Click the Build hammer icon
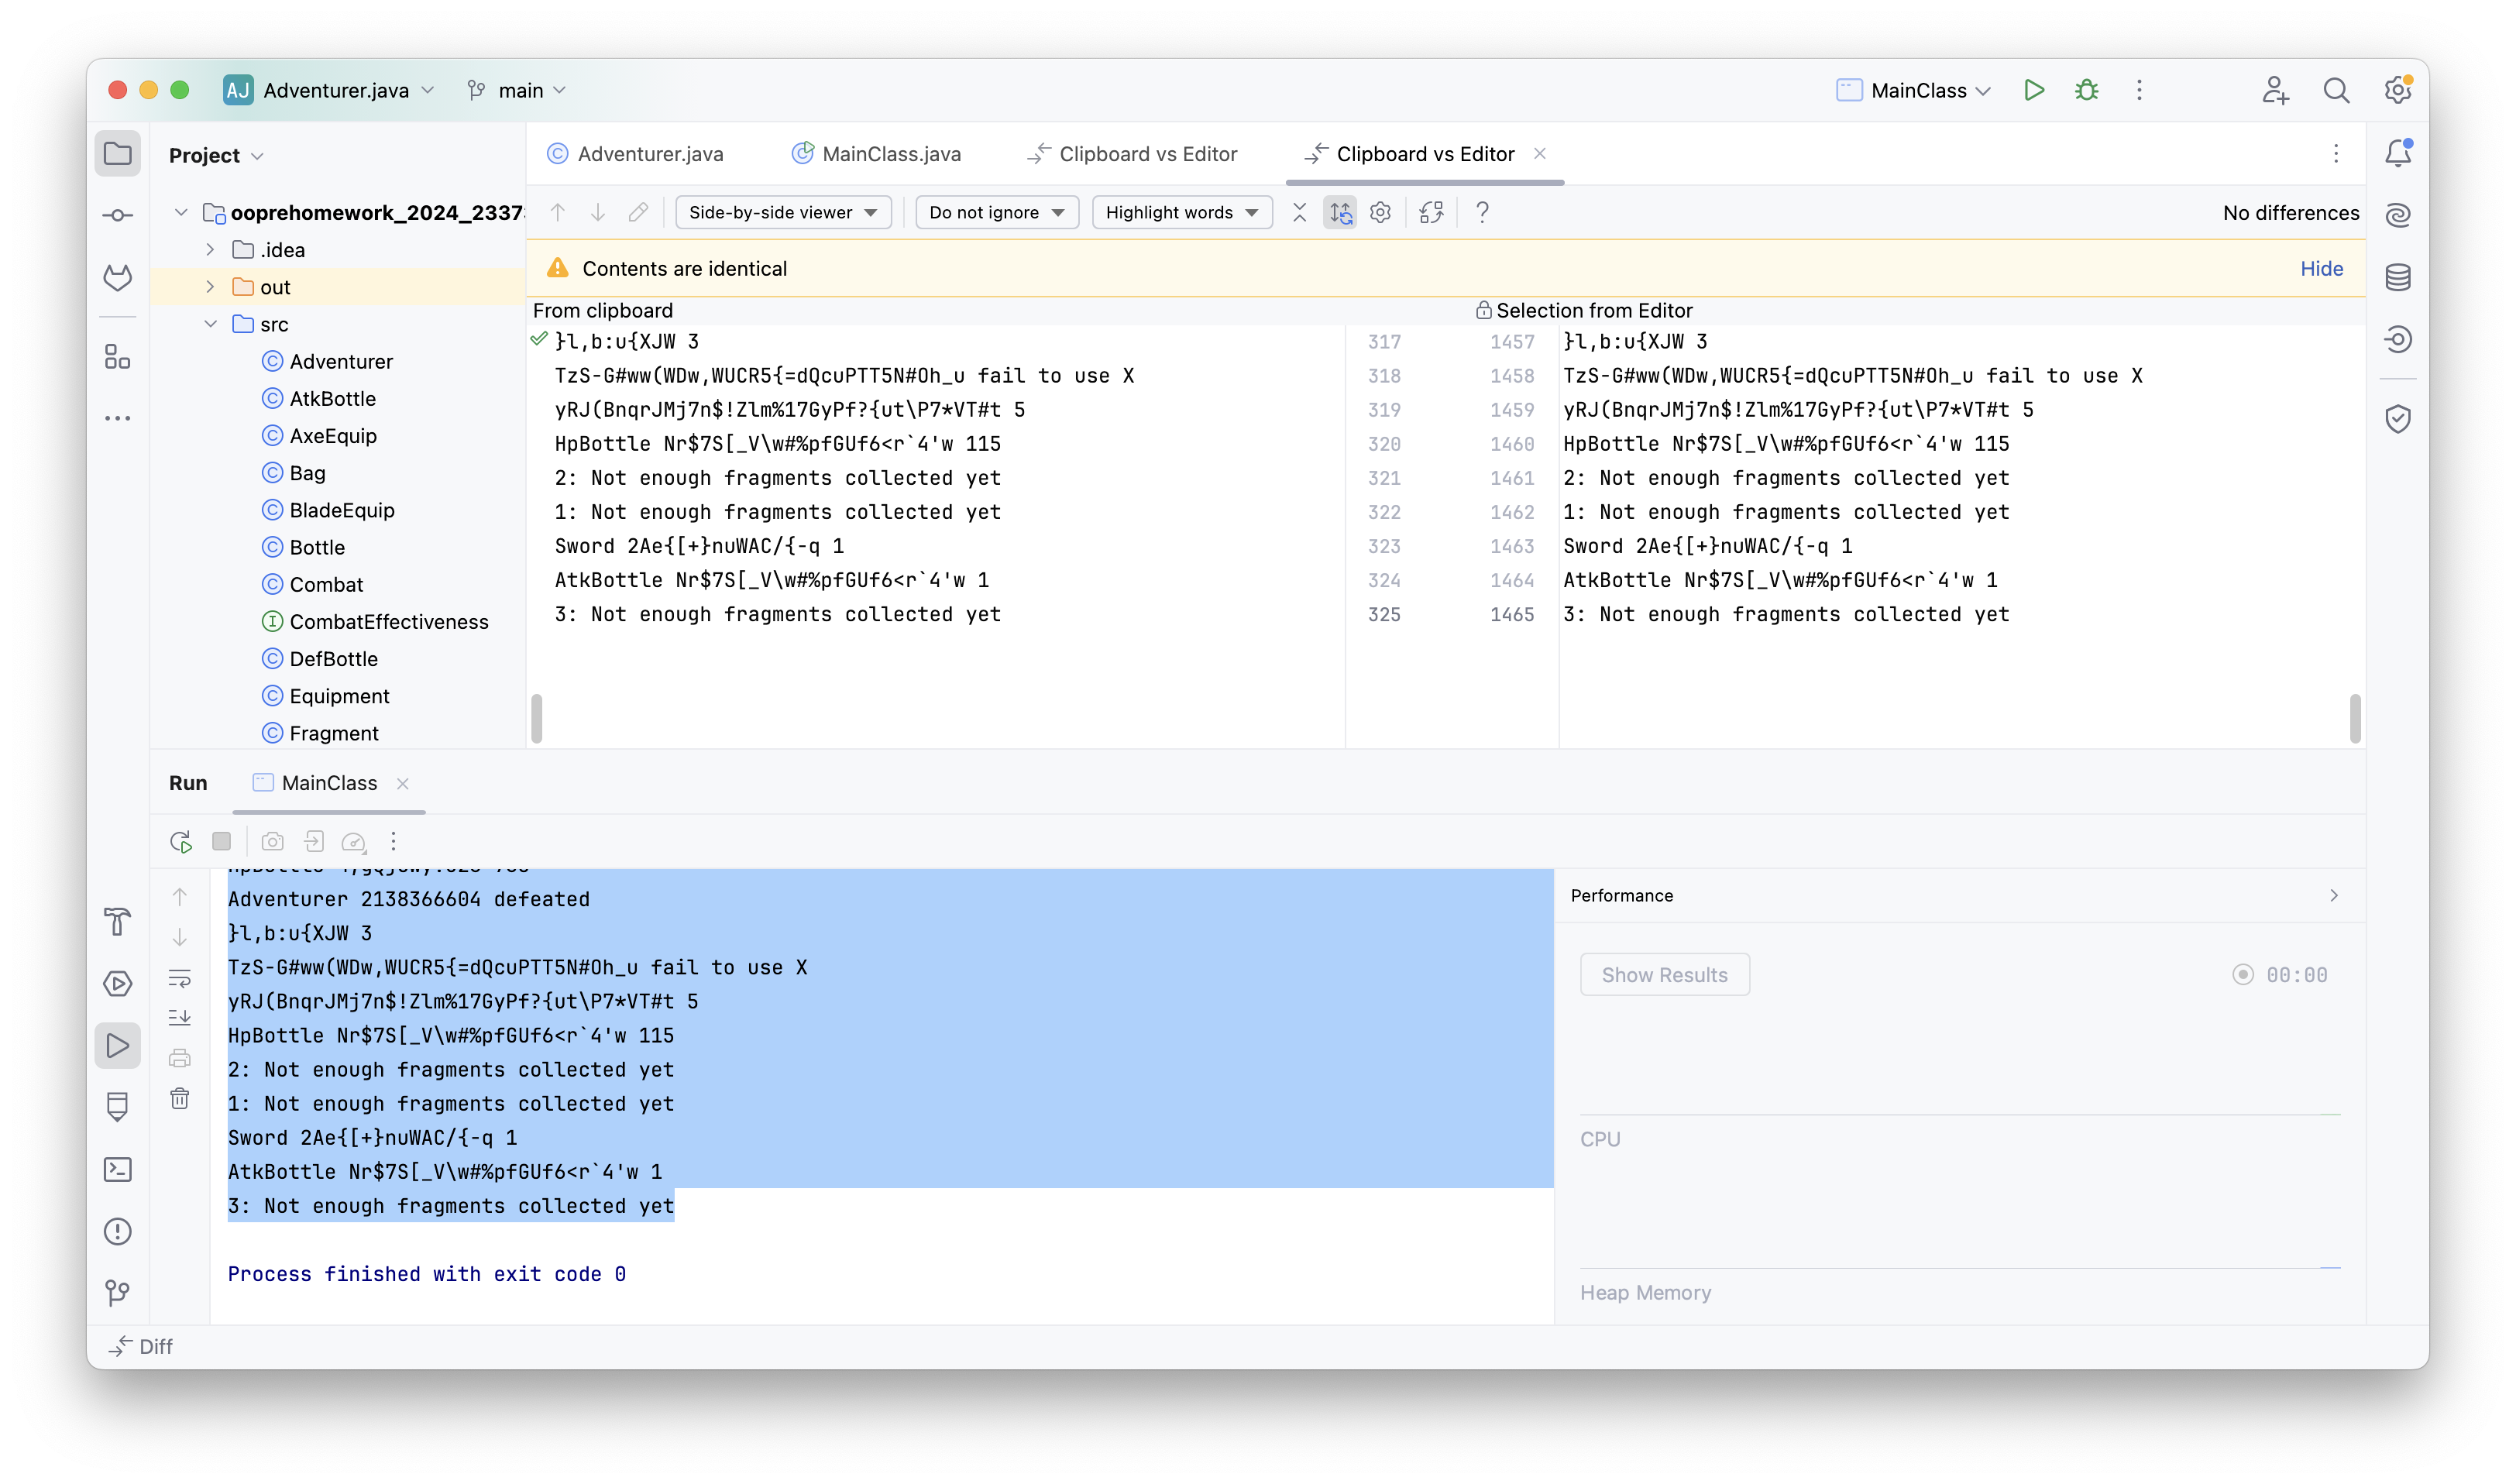This screenshot has height=1484, width=2516. 118,921
